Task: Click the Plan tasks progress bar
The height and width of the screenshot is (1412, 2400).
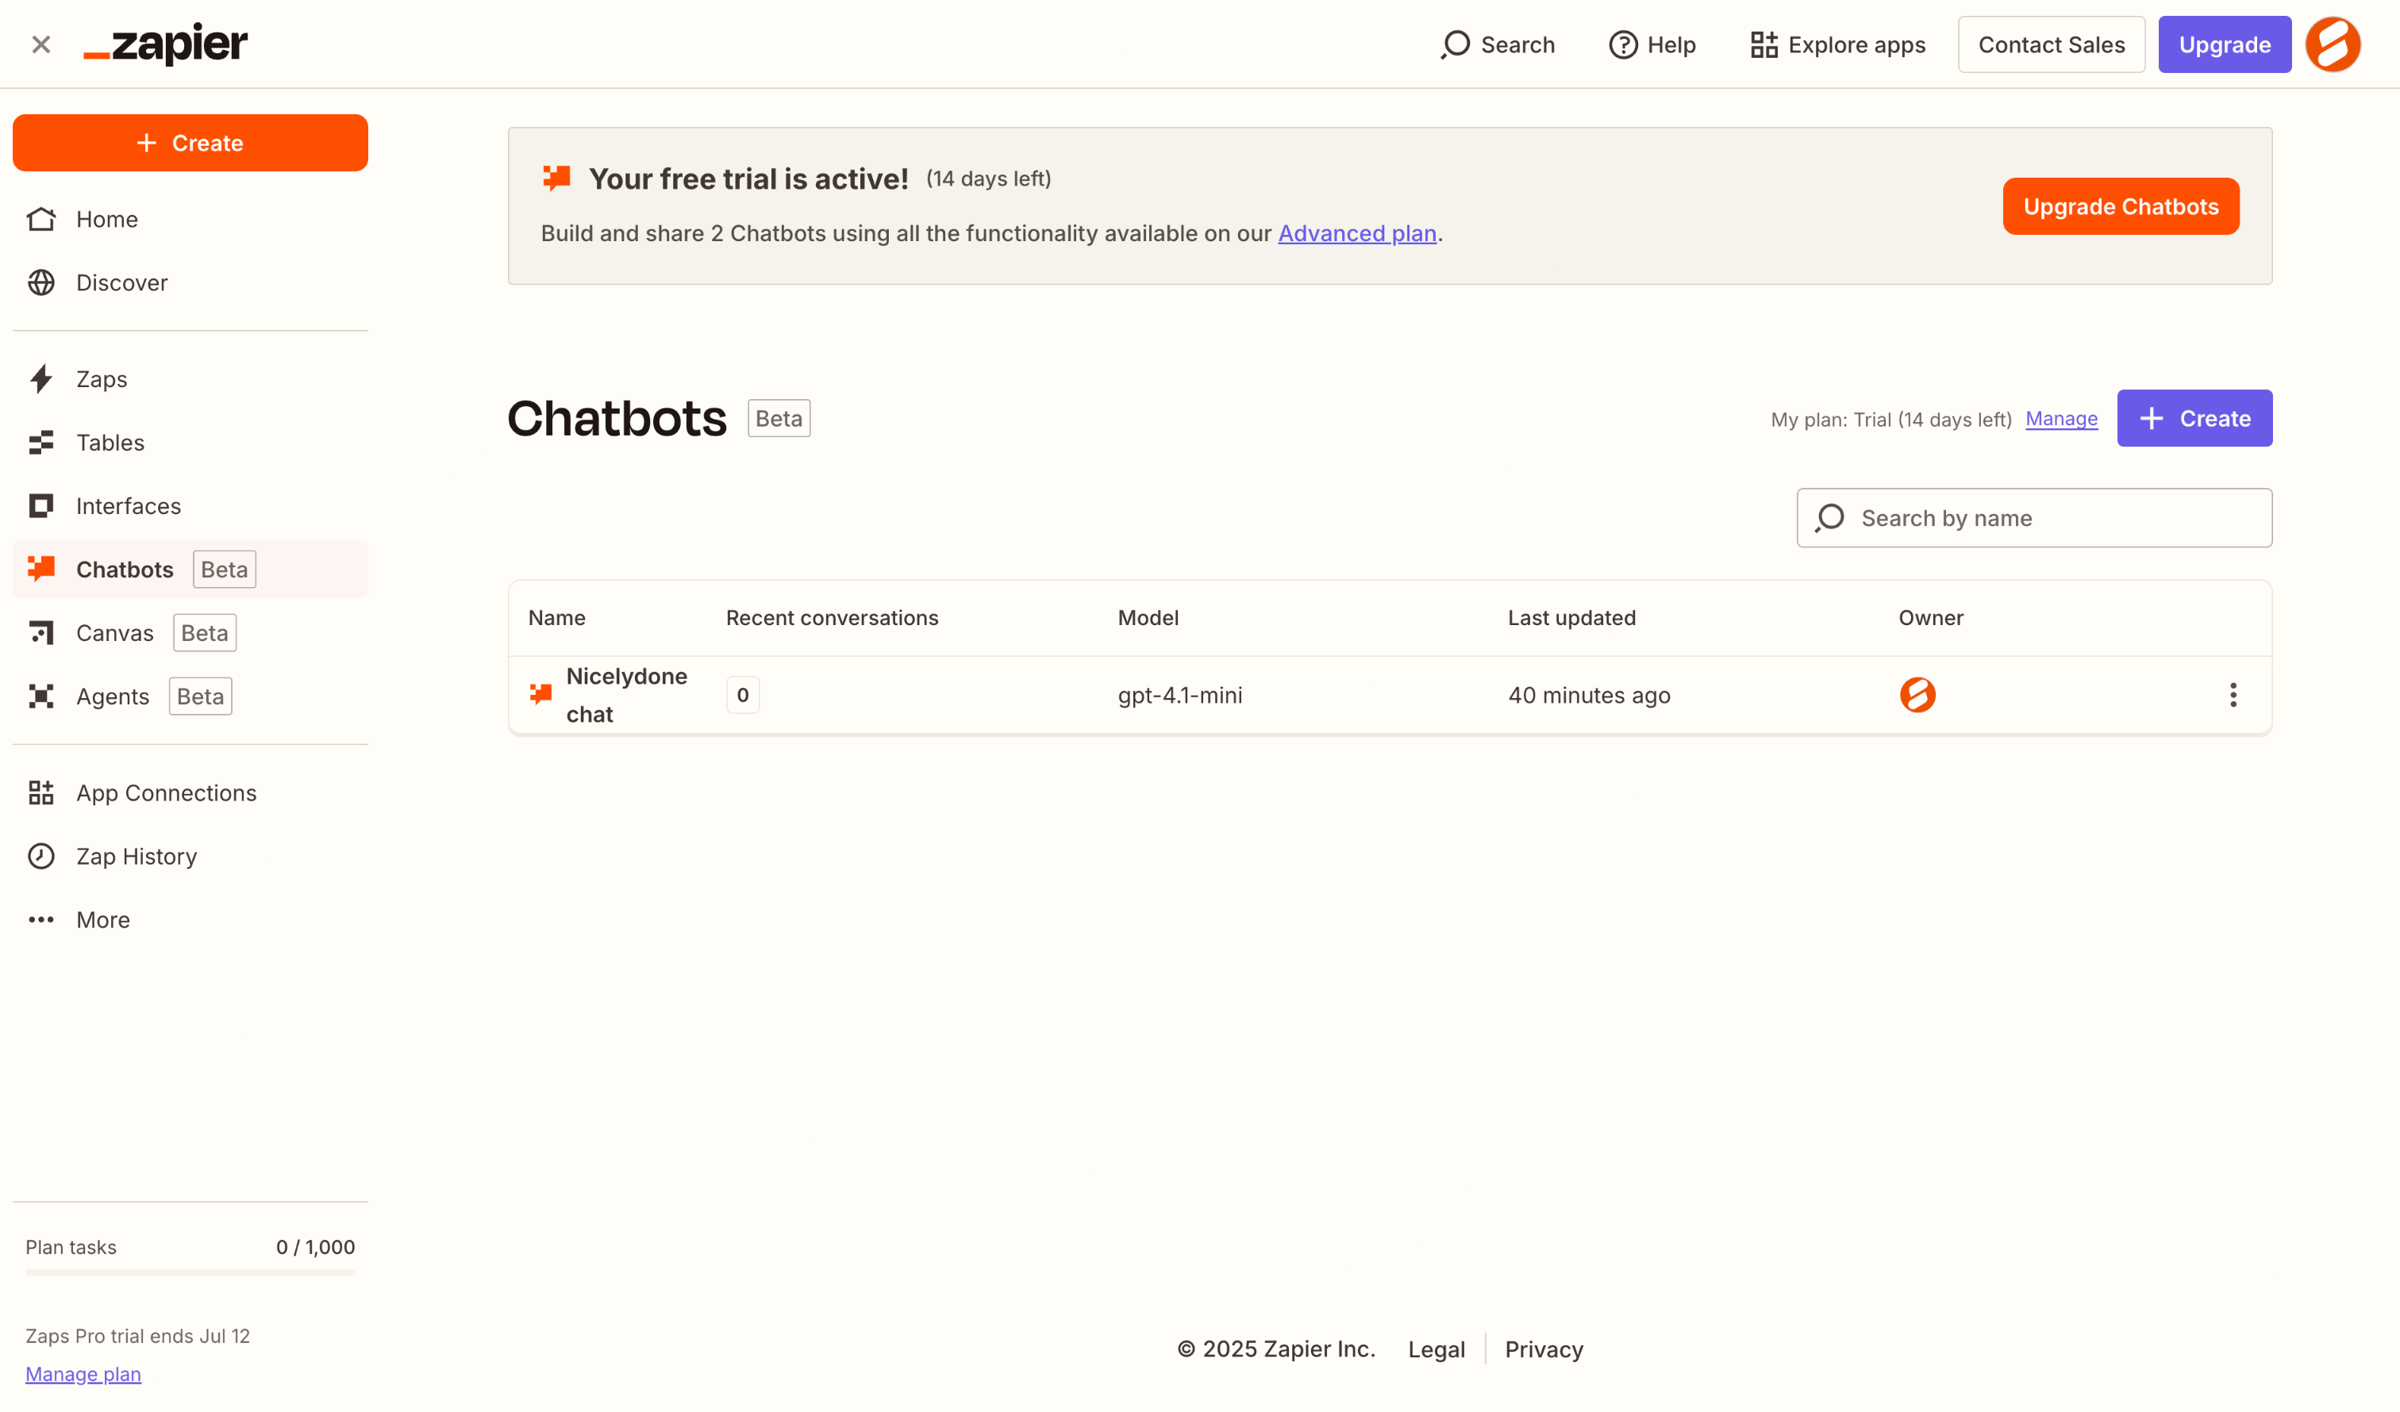Action: pos(190,1272)
